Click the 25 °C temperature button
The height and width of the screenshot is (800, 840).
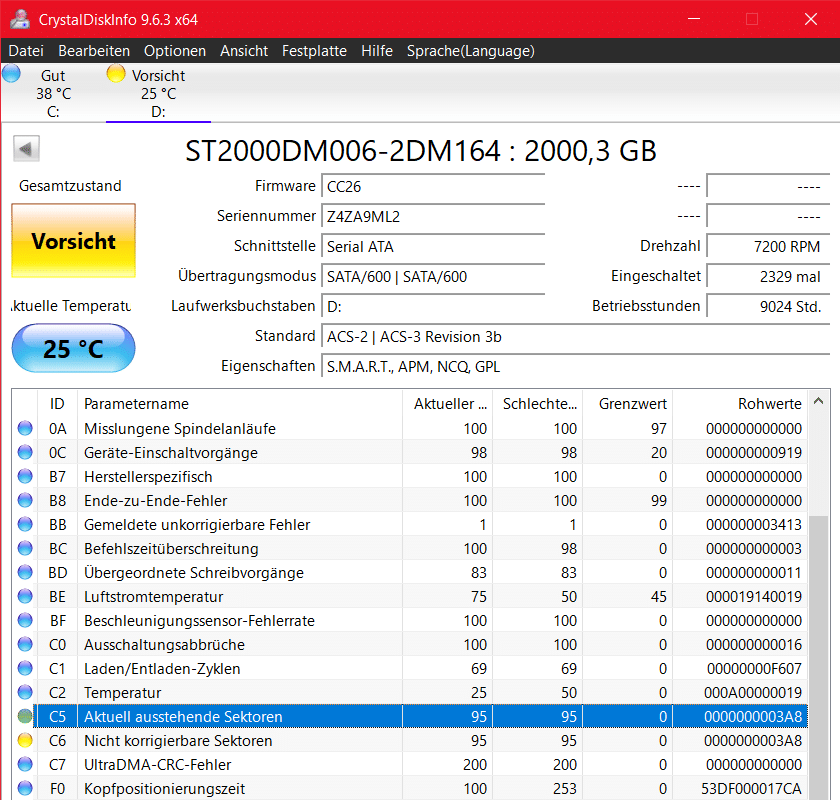click(x=73, y=349)
